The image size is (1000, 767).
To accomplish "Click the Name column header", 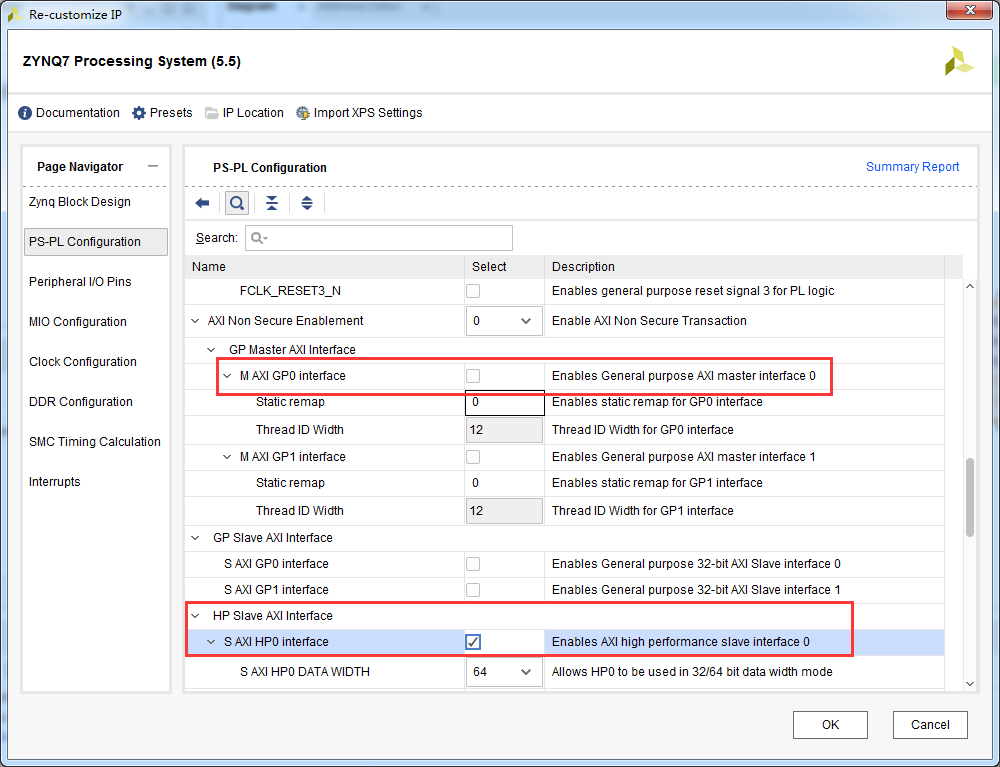I will pos(325,267).
